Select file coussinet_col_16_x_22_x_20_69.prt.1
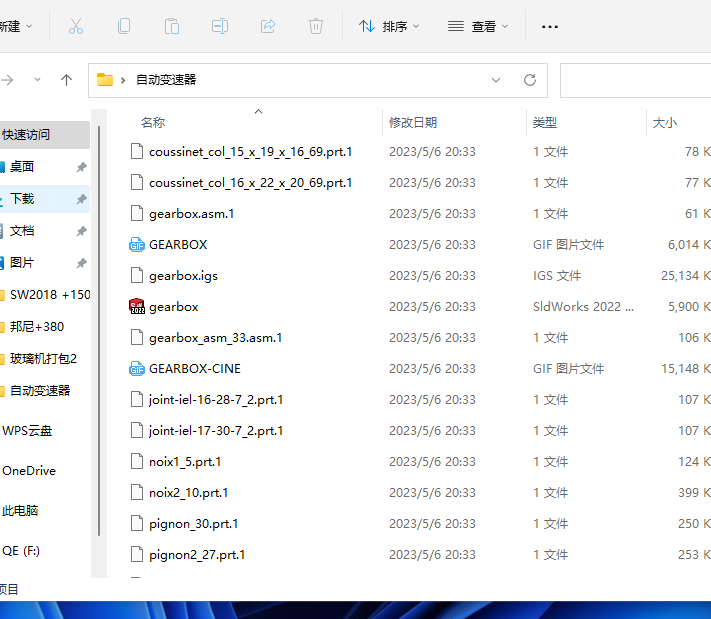The width and height of the screenshot is (711, 619). pyautogui.click(x=250, y=183)
